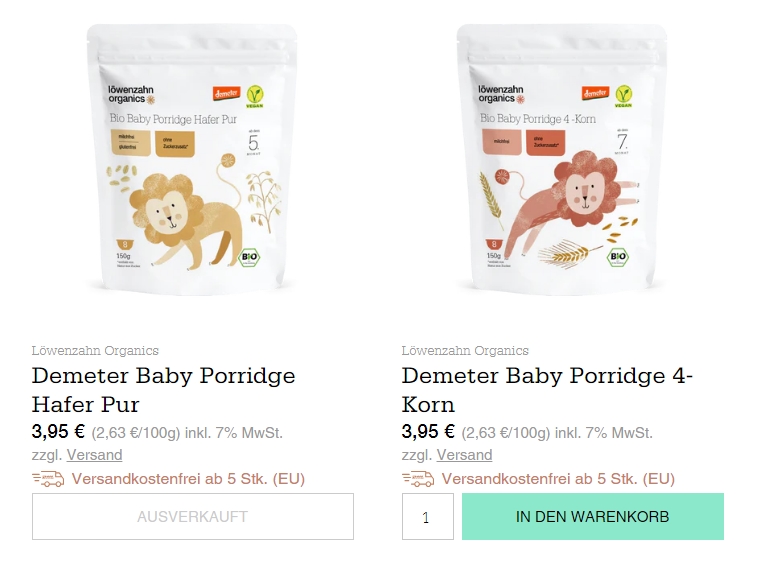Click the Demeter logo on 4-Korn package
This screenshot has width=759, height=565.
(x=595, y=93)
